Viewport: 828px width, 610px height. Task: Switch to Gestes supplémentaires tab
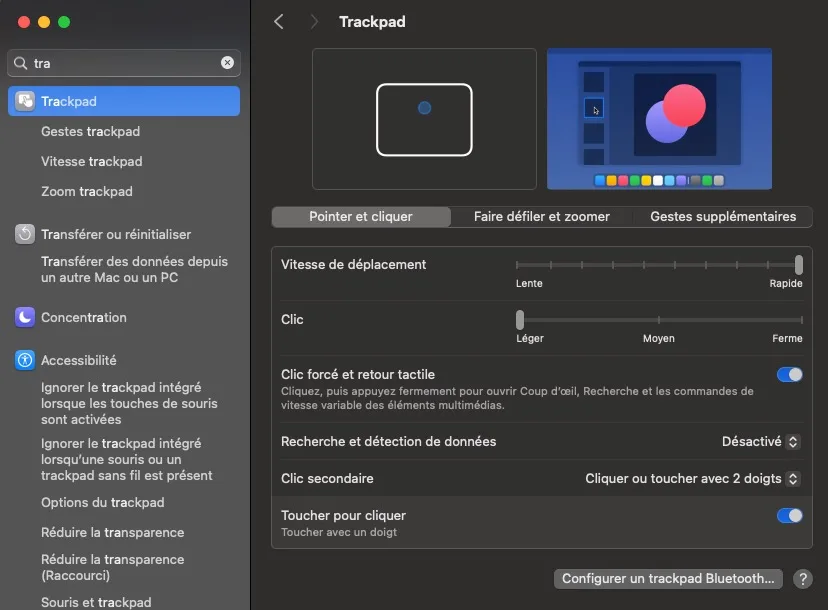click(x=722, y=216)
